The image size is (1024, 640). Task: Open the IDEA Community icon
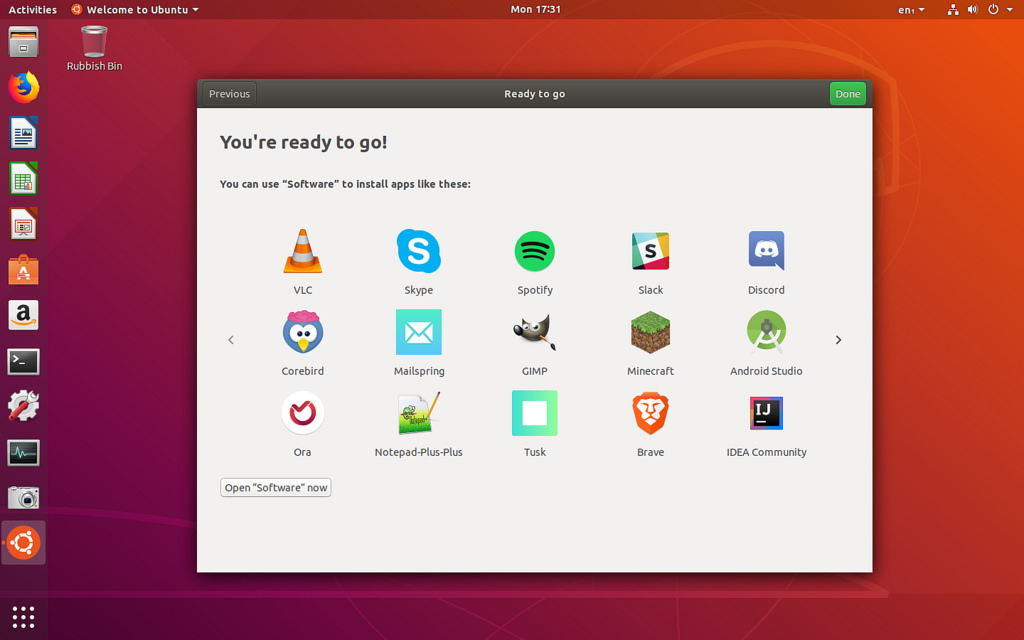click(x=766, y=413)
